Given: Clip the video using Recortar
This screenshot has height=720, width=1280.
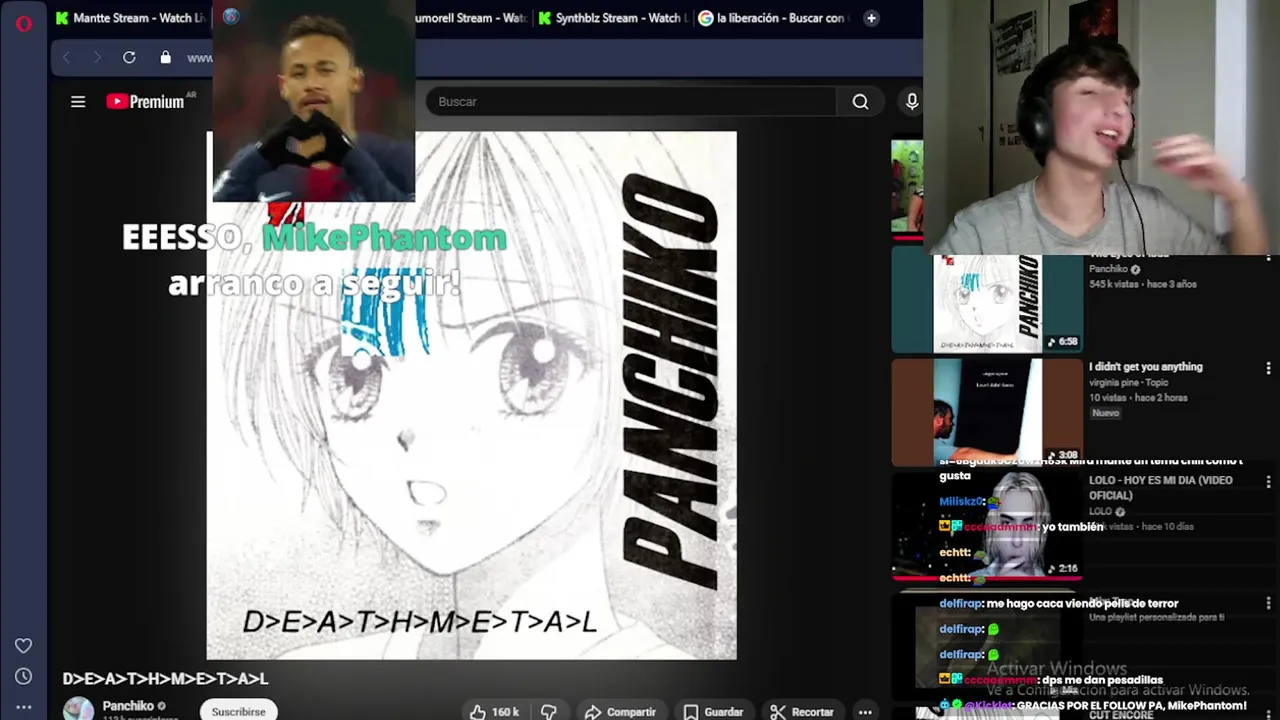Looking at the screenshot, I should (x=802, y=711).
